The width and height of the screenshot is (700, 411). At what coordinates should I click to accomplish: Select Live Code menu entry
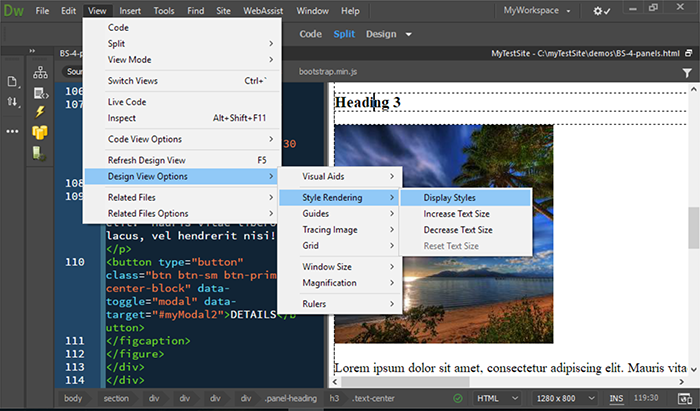click(182, 102)
